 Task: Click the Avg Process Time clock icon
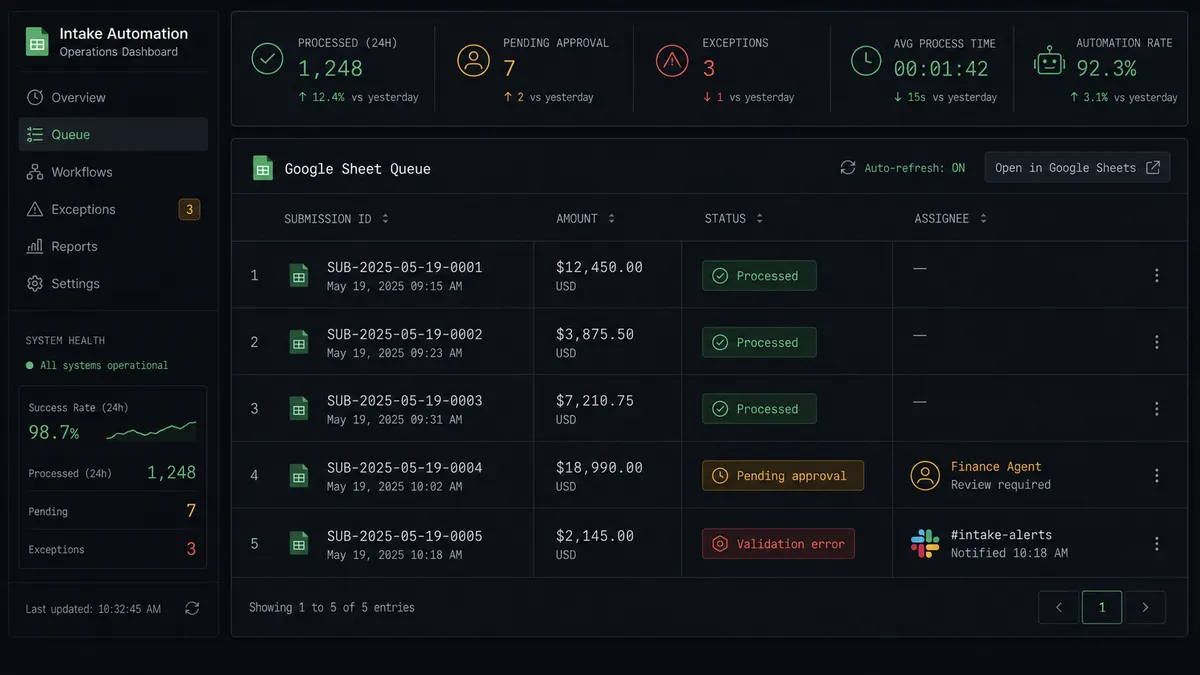click(x=866, y=60)
